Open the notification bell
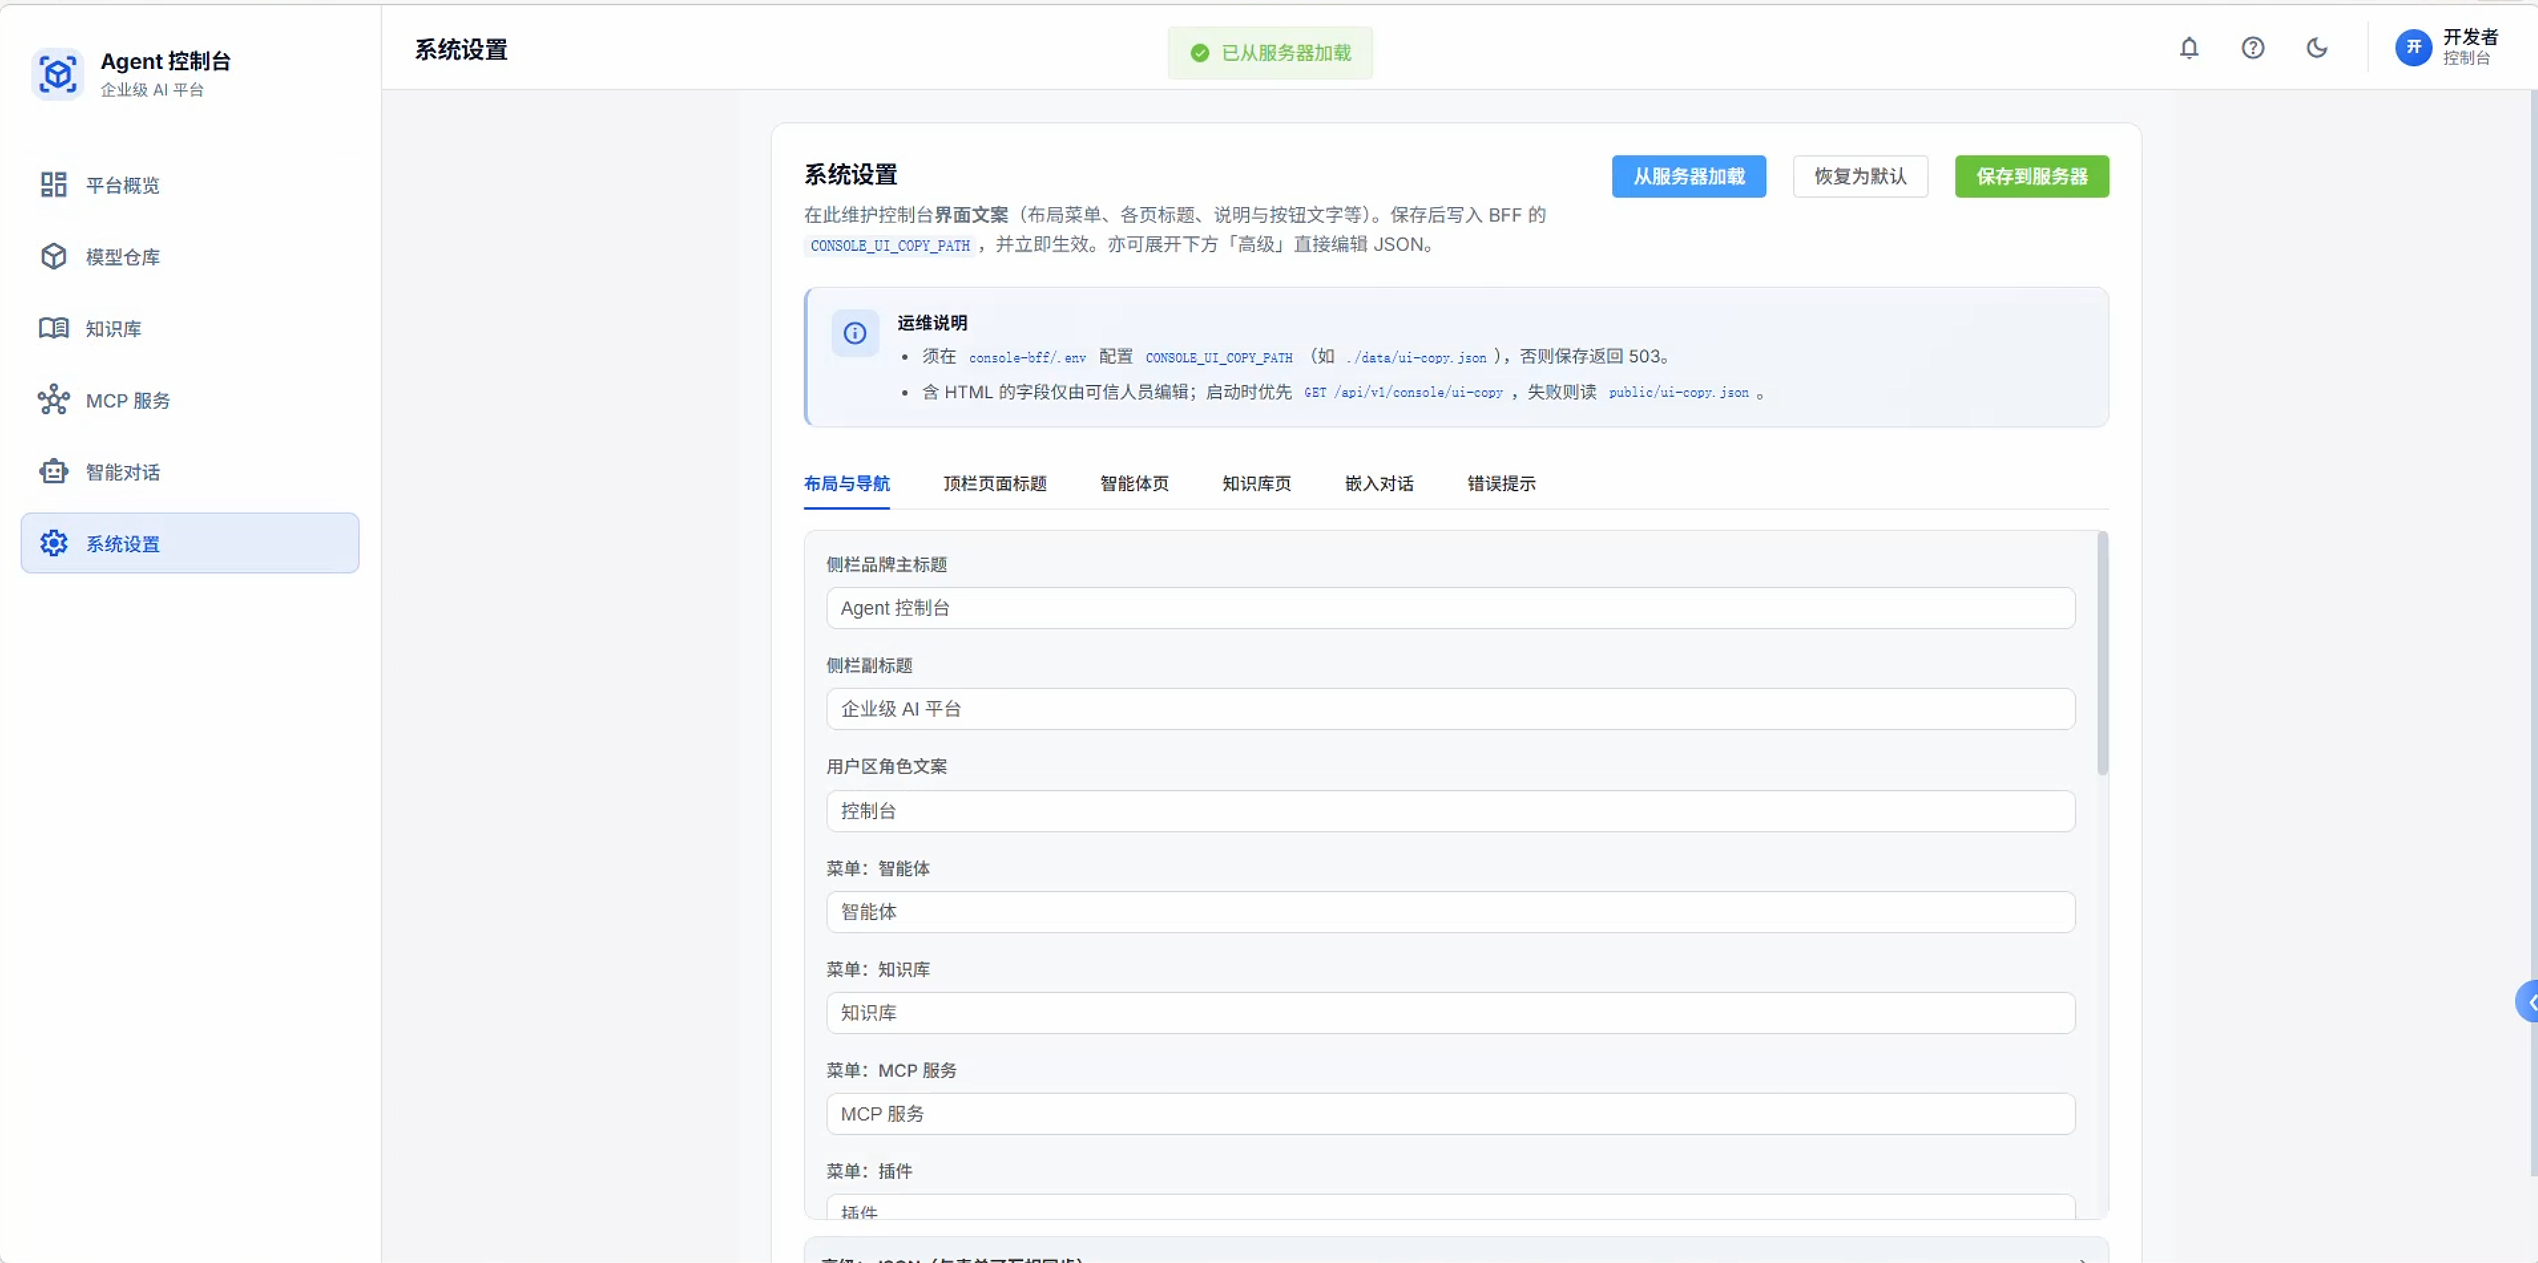 pos(2189,47)
